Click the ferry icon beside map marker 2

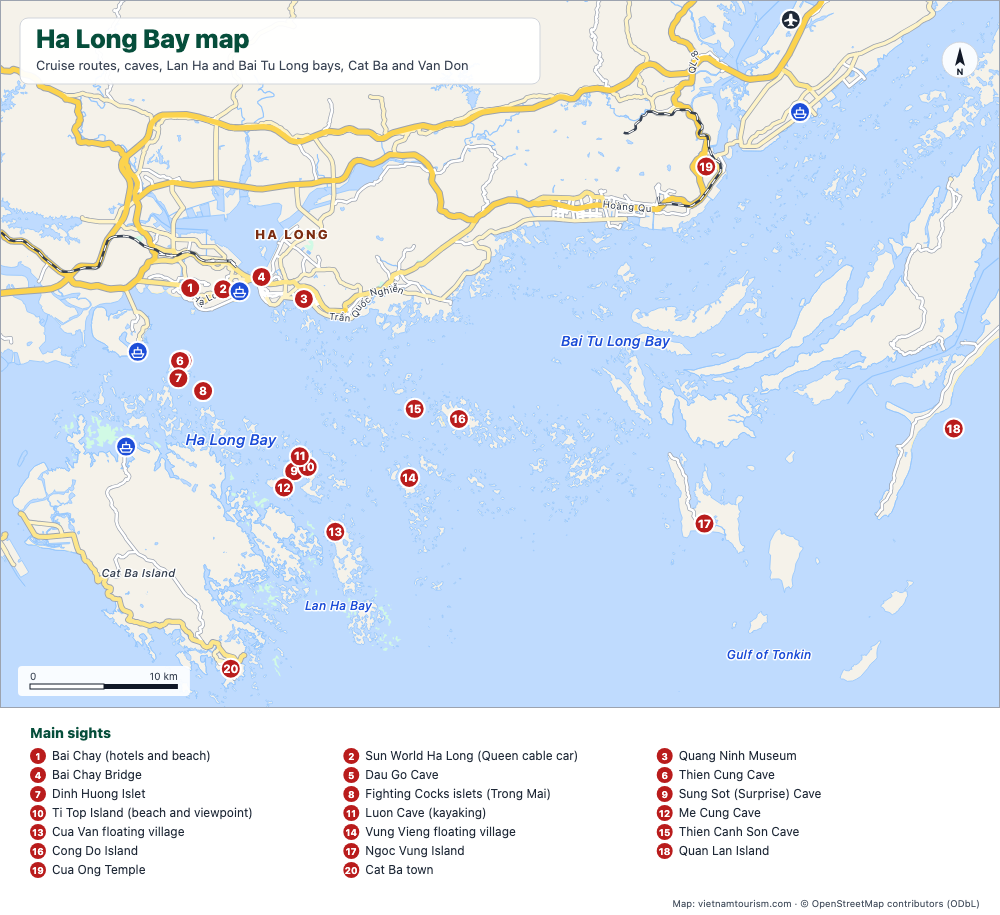tap(239, 292)
